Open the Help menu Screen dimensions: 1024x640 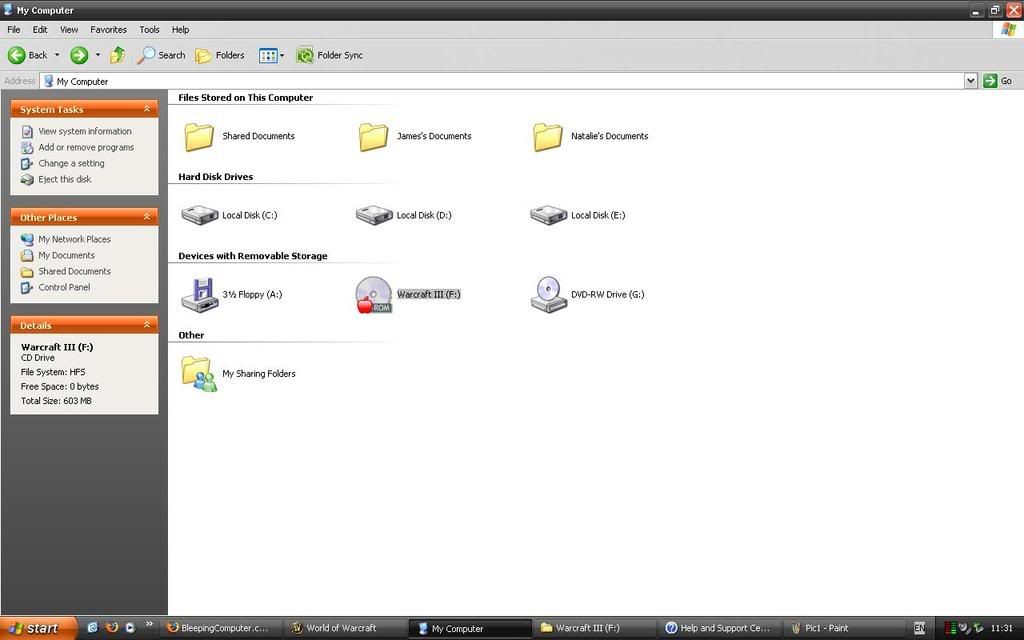[x=180, y=29]
